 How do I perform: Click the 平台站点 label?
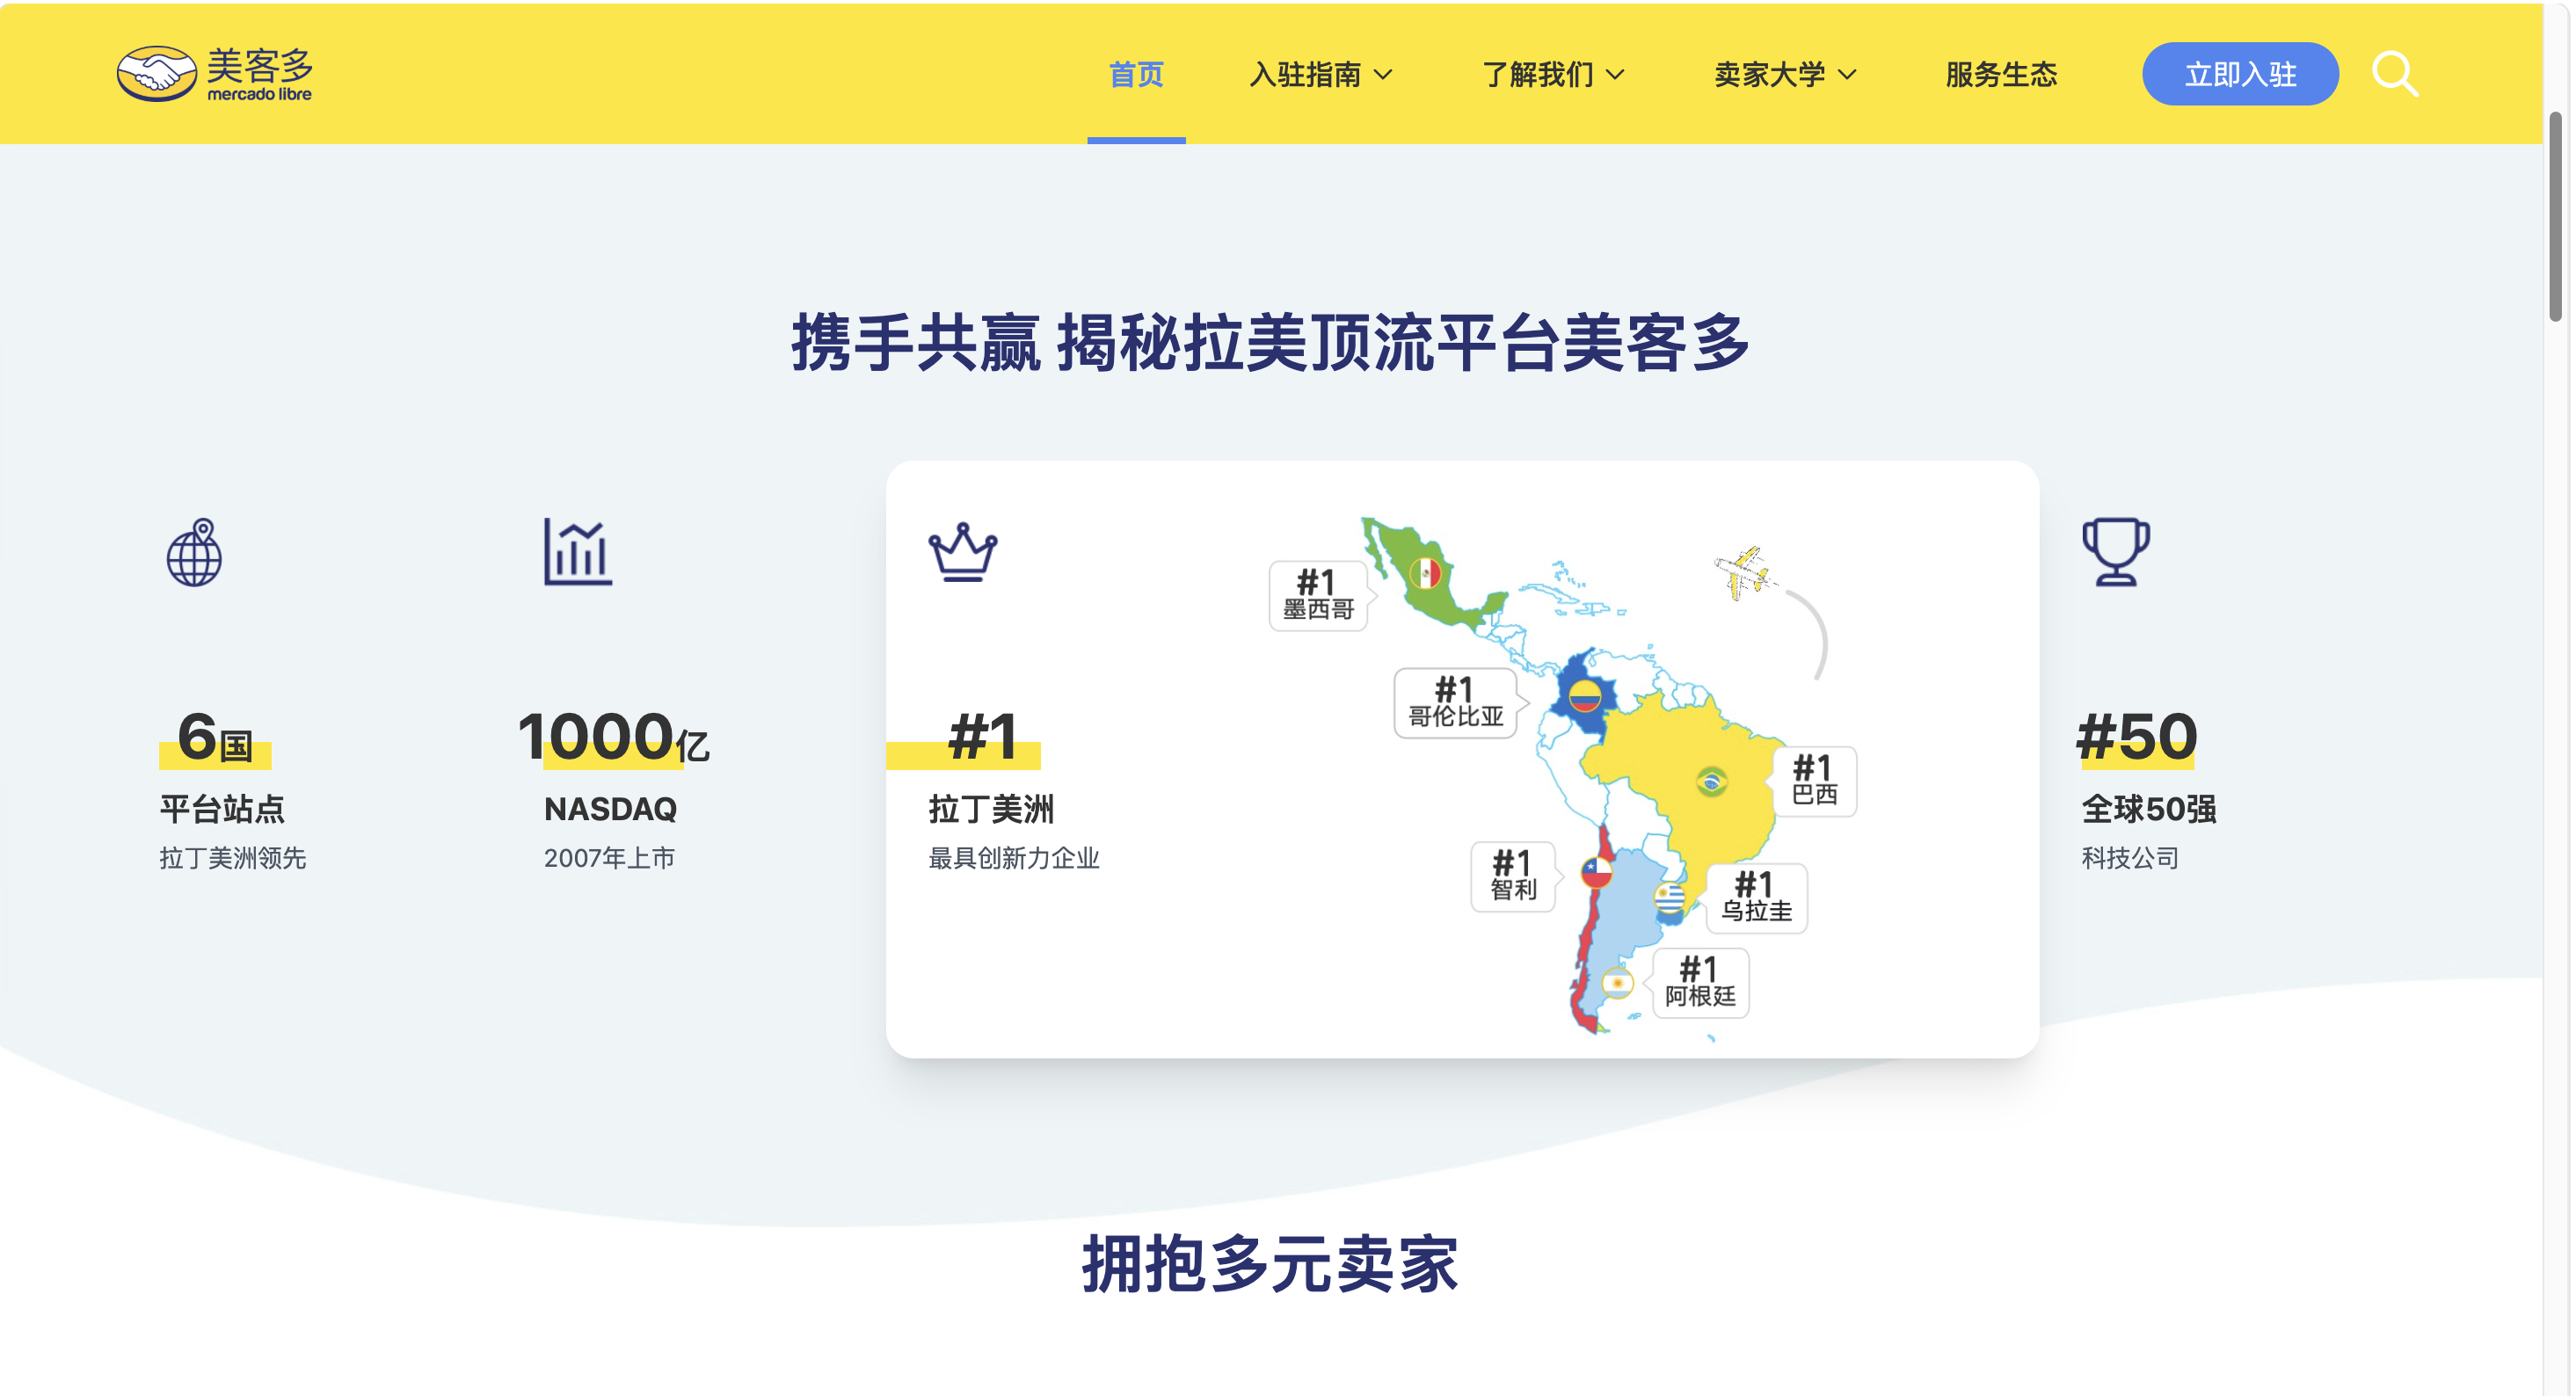[x=222, y=809]
